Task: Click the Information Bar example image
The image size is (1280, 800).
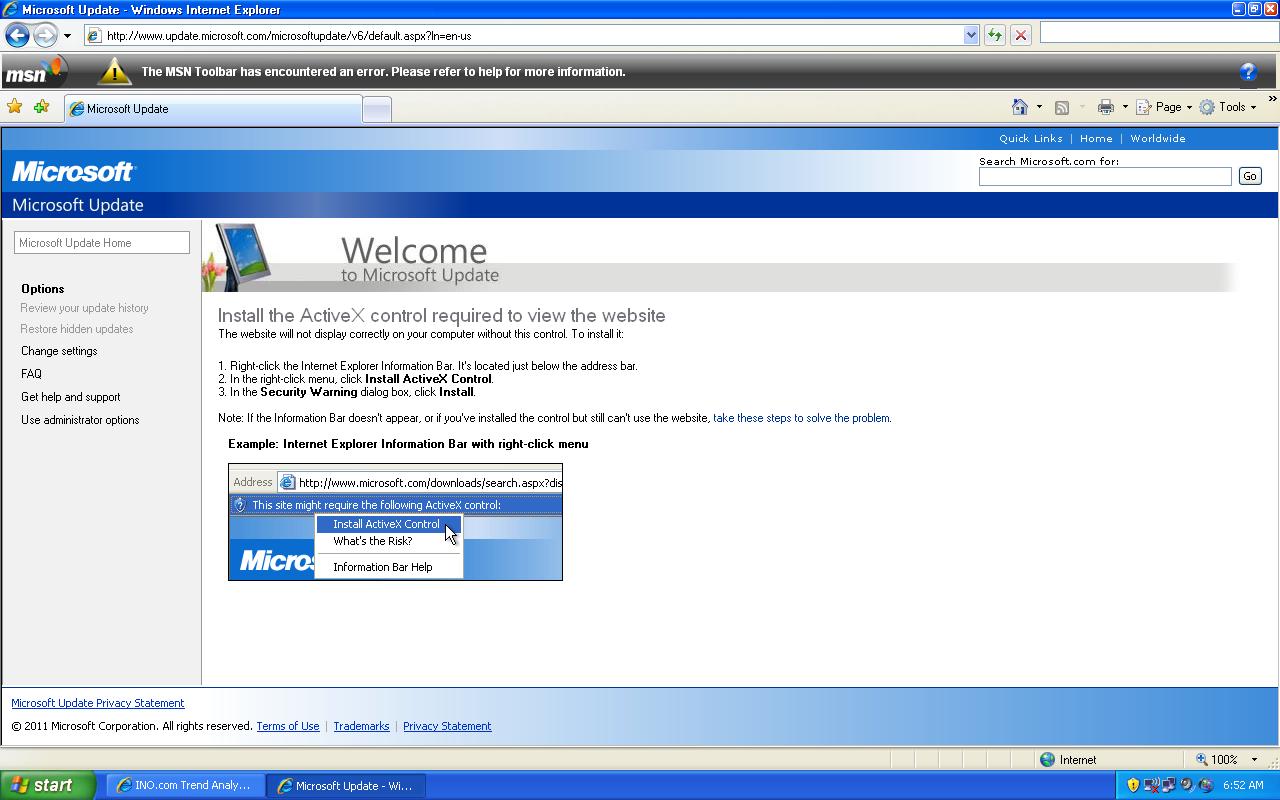Action: [x=395, y=522]
